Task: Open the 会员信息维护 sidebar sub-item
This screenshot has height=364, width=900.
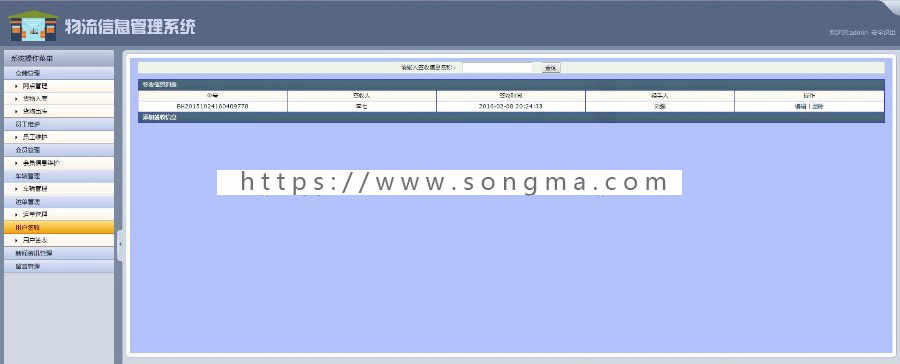Action: [59, 163]
